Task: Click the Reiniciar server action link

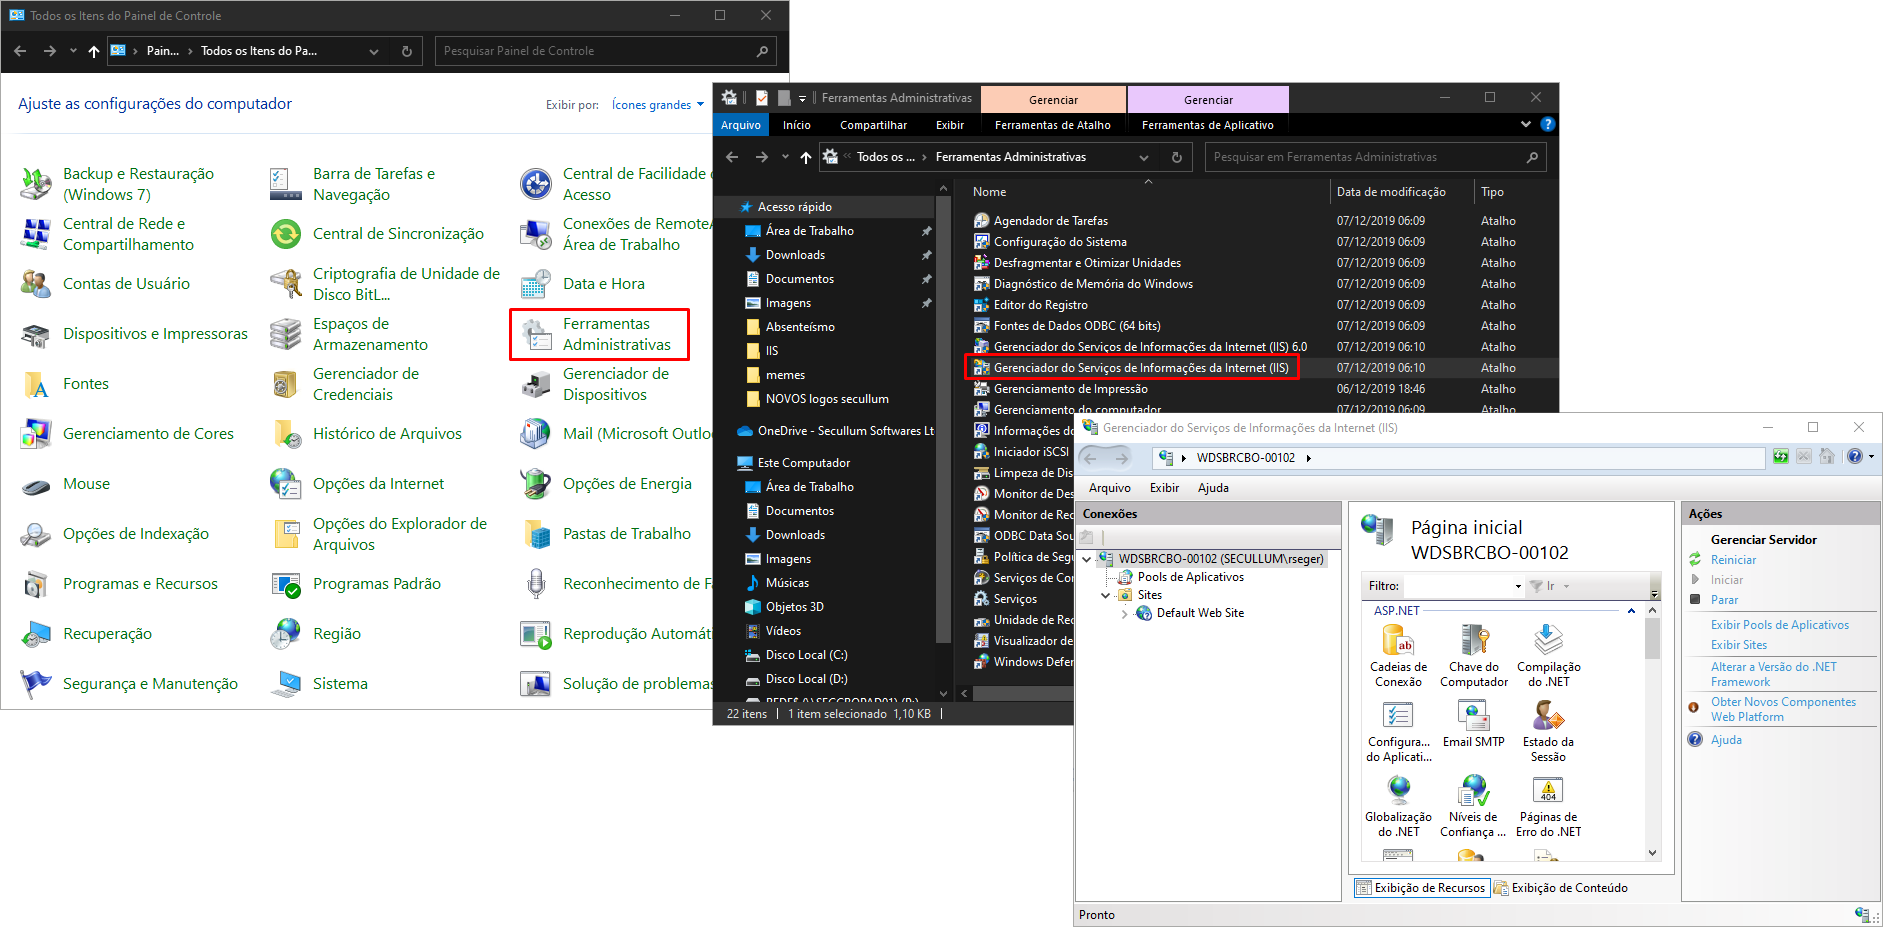Action: coord(1733,560)
